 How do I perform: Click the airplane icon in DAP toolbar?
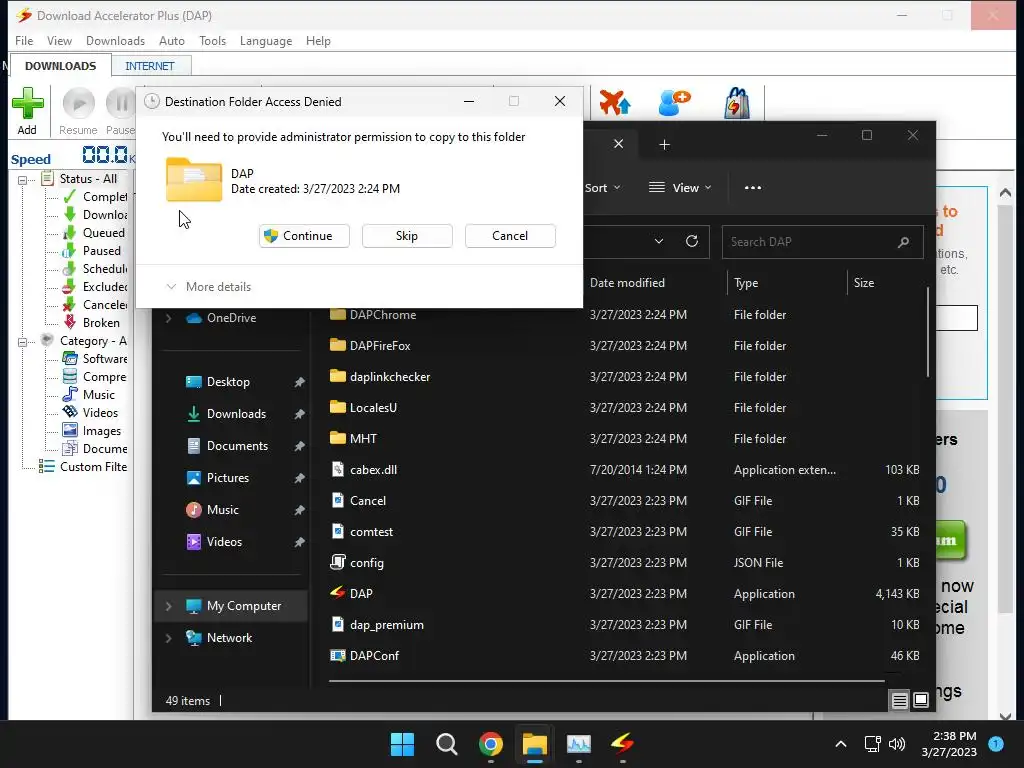point(615,103)
